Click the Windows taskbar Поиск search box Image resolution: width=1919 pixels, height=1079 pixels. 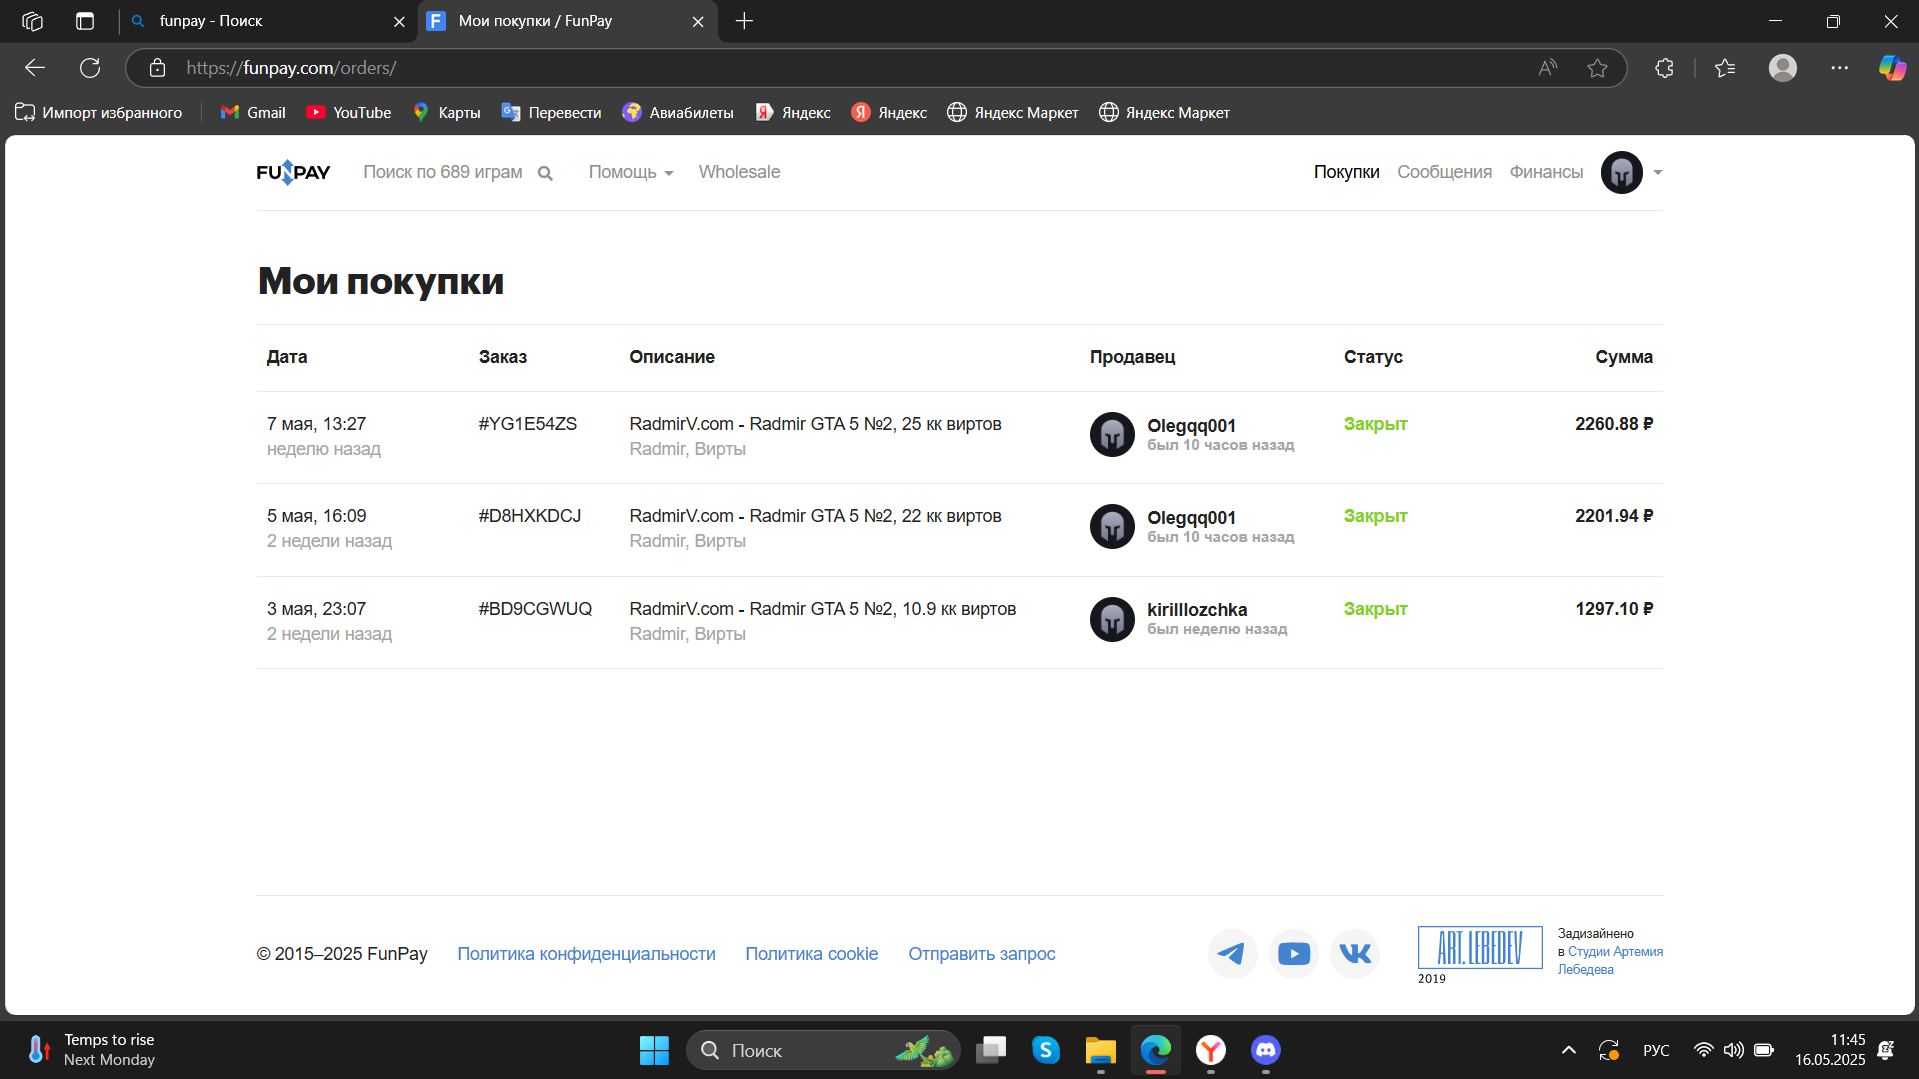click(822, 1050)
